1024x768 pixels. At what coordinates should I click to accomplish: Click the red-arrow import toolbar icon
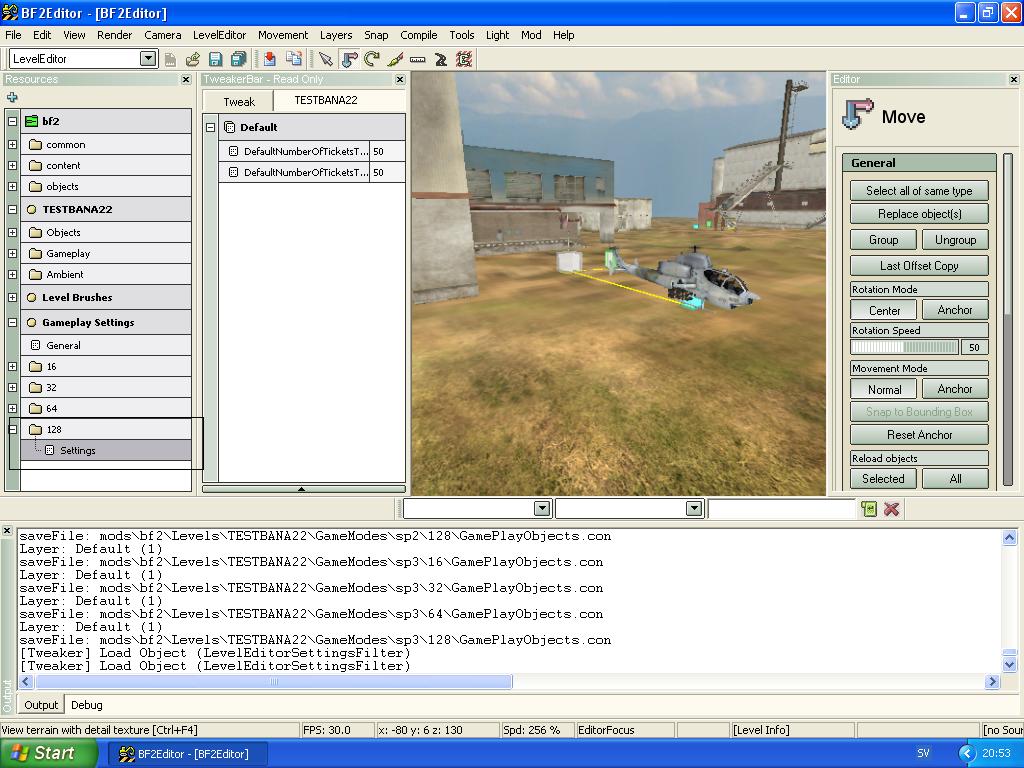(x=269, y=59)
